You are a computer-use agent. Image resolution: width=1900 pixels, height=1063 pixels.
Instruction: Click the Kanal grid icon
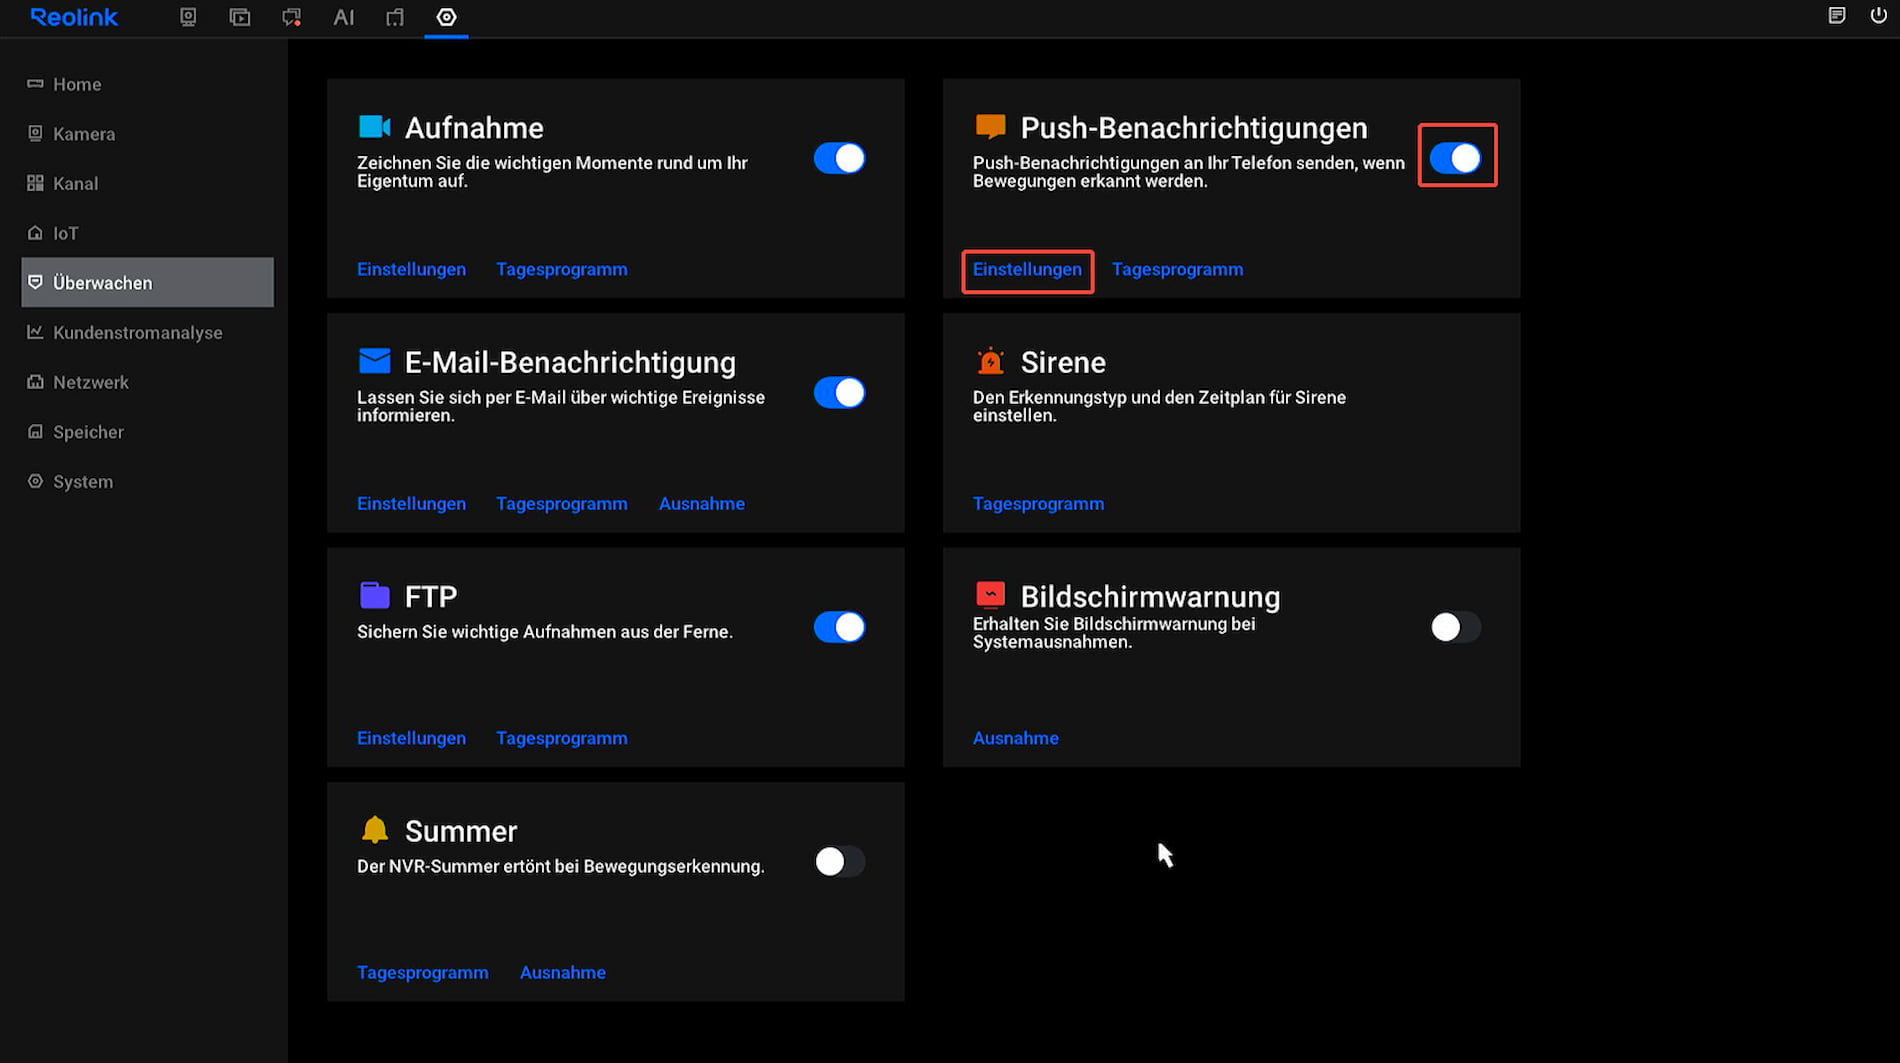[35, 183]
